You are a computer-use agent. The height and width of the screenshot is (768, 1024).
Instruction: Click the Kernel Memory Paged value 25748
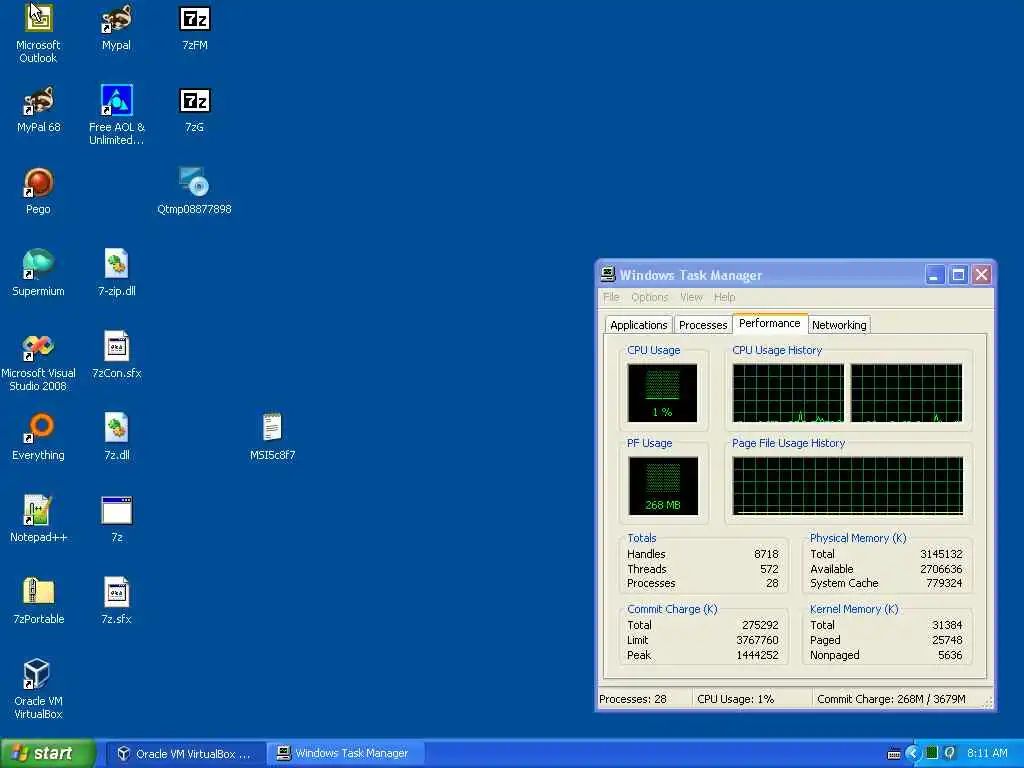(947, 640)
